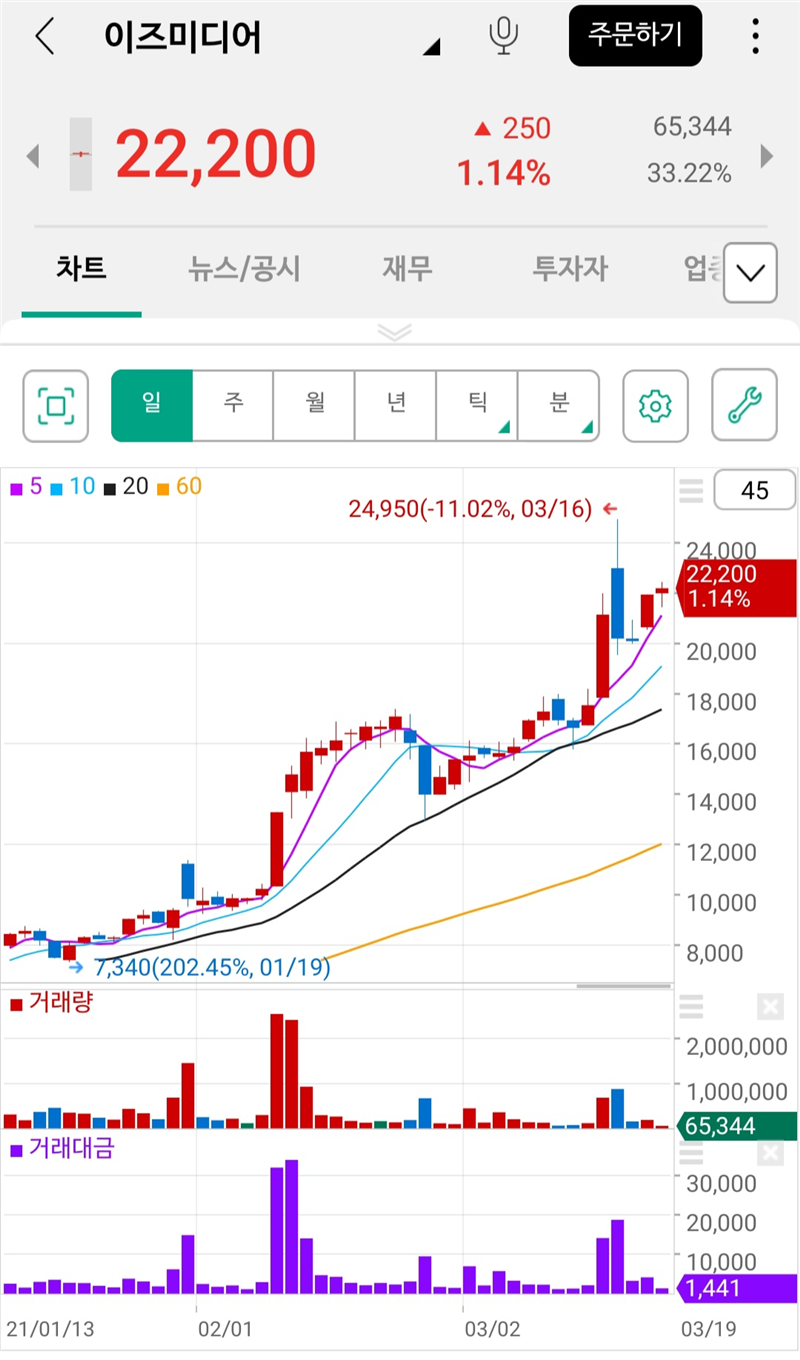Close the 거래대금 panel
800x1360 pixels.
pos(770,1153)
